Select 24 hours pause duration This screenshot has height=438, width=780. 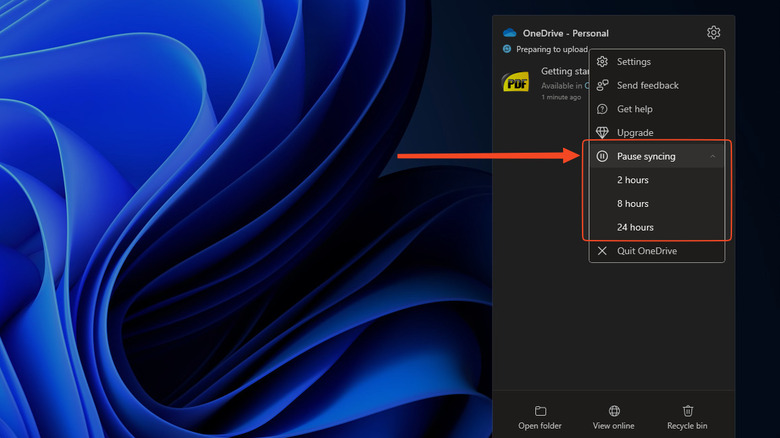[x=635, y=227]
